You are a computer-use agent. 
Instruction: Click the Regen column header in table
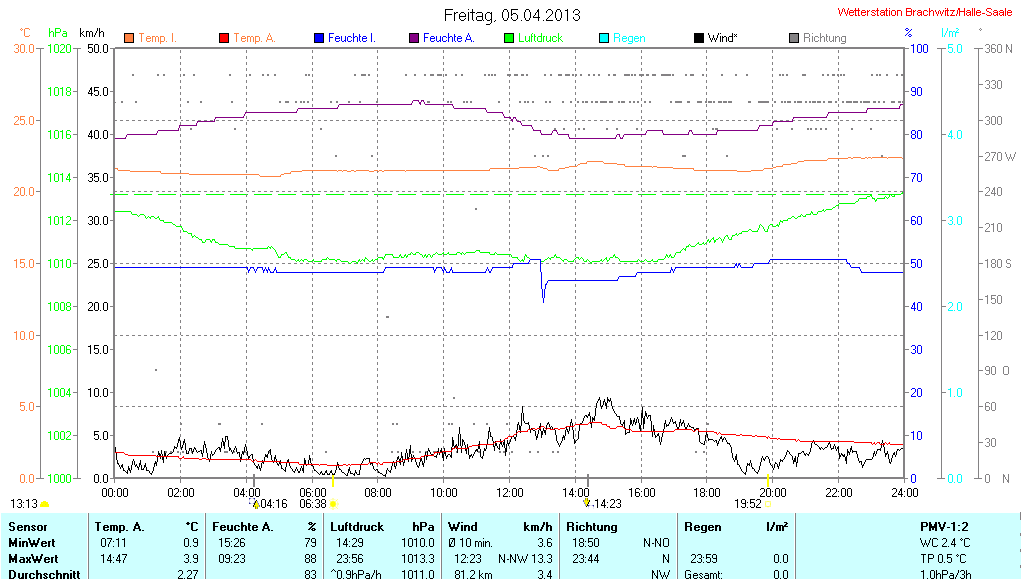click(x=701, y=526)
